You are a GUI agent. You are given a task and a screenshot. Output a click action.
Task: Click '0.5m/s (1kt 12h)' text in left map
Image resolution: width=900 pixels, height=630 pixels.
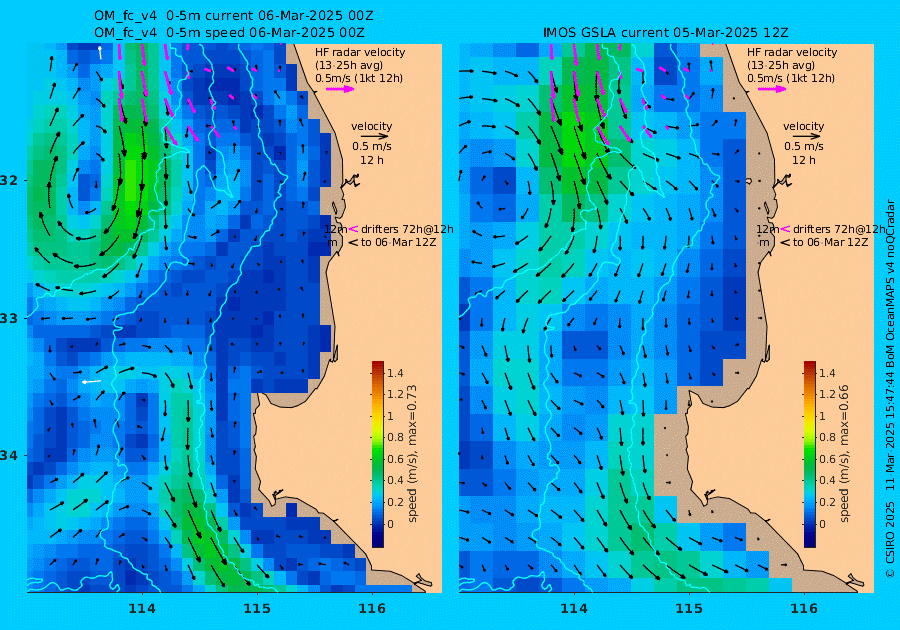(359, 79)
